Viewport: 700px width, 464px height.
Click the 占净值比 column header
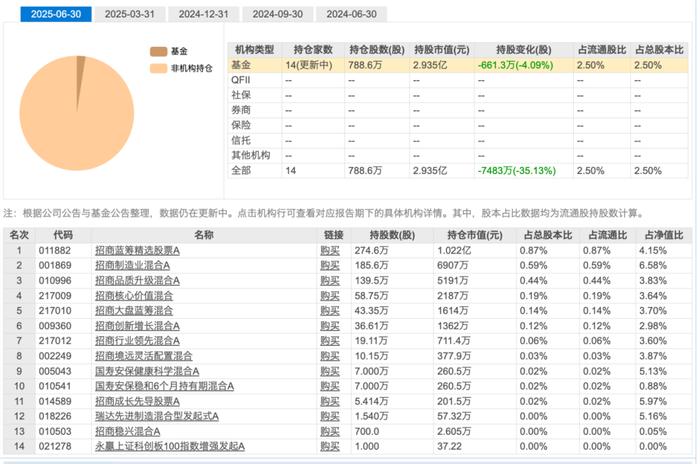tap(663, 235)
